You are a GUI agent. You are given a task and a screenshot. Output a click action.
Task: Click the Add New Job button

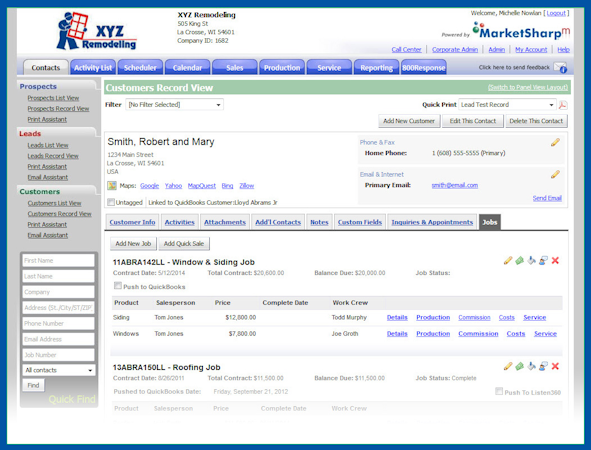[133, 243]
